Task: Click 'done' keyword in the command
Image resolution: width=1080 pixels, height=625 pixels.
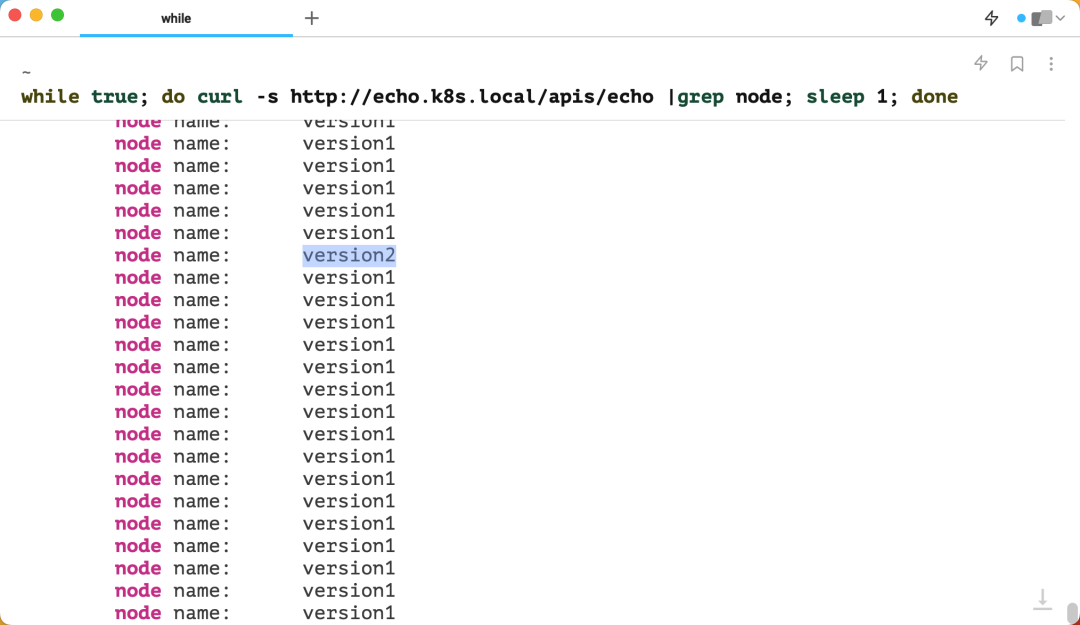Action: coord(935,96)
